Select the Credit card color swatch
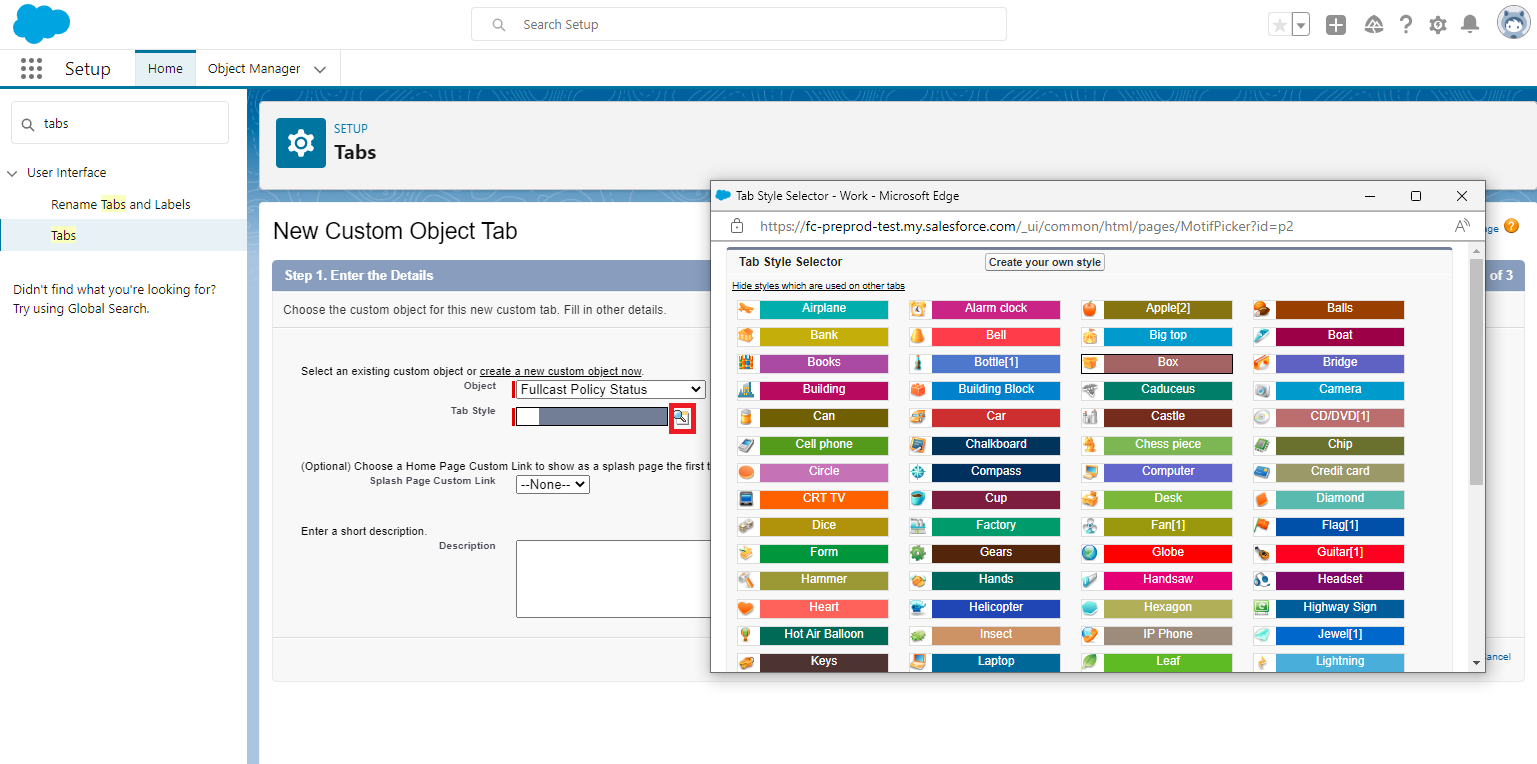Viewport: 1537px width, 764px height. (1340, 472)
